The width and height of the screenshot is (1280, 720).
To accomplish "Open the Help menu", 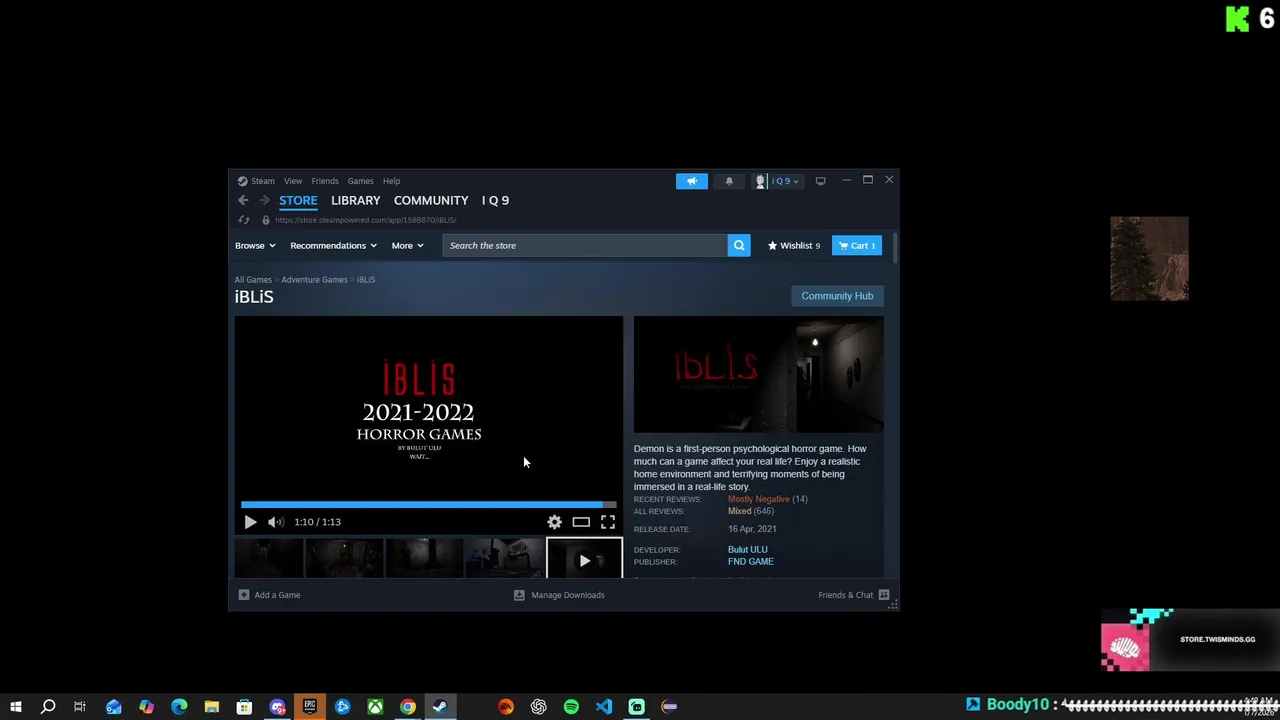I will (x=391, y=181).
